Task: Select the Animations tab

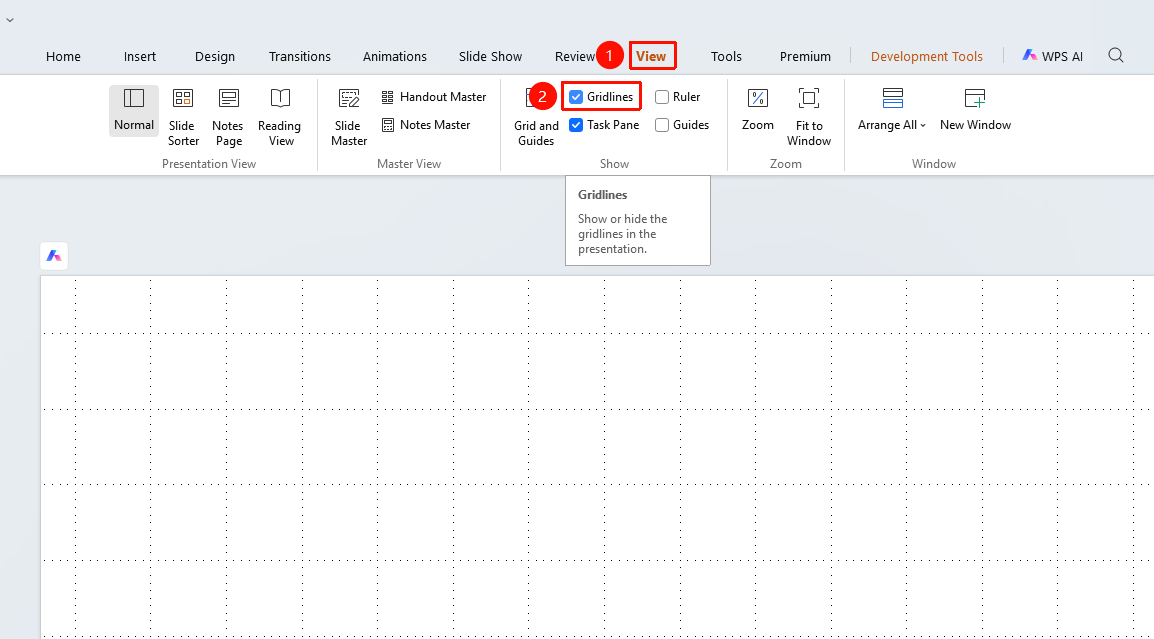Action: (394, 57)
